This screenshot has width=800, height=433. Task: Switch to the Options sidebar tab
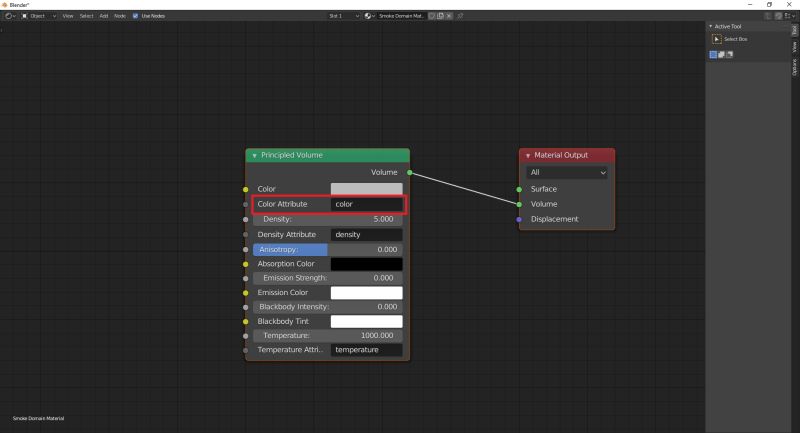(794, 67)
